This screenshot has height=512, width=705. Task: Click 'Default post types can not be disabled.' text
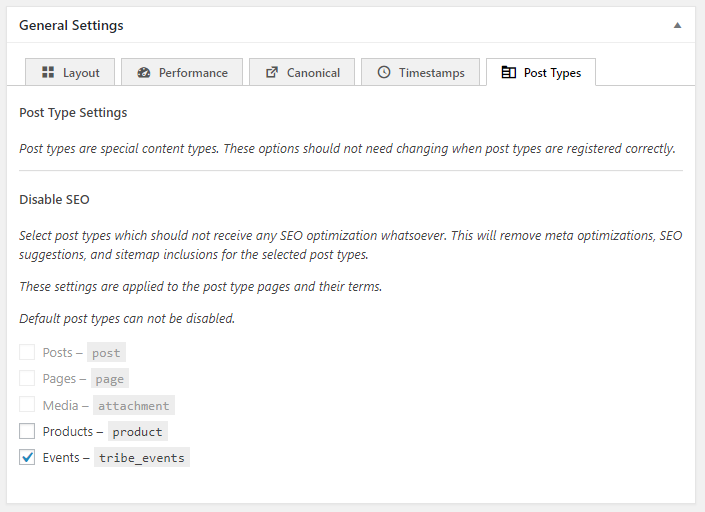127,318
